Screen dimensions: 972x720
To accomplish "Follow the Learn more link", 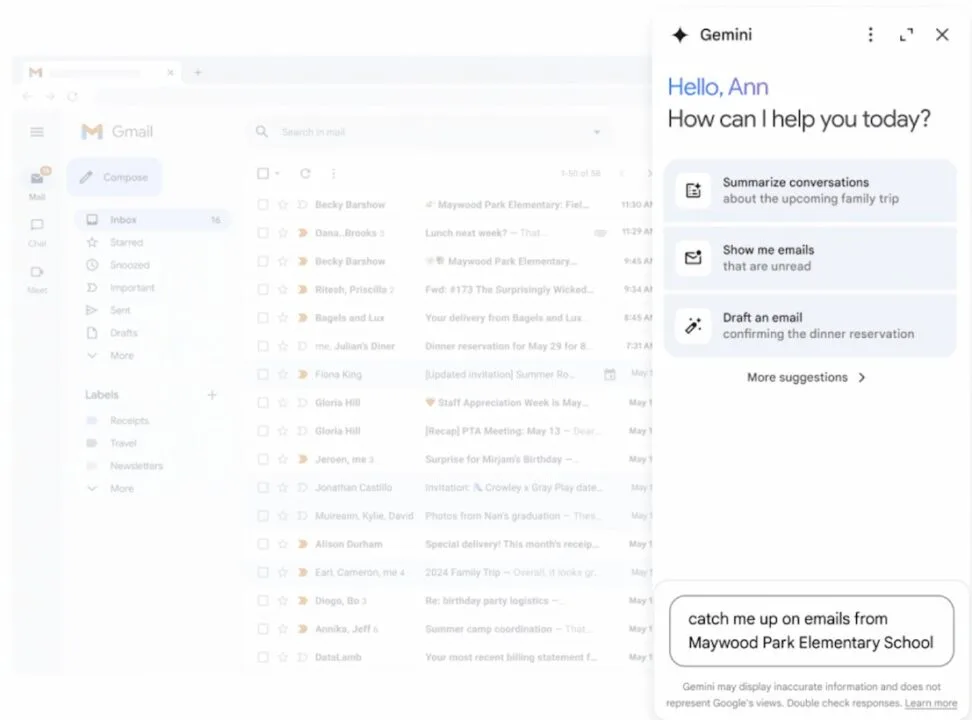I will pyautogui.click(x=930, y=703).
